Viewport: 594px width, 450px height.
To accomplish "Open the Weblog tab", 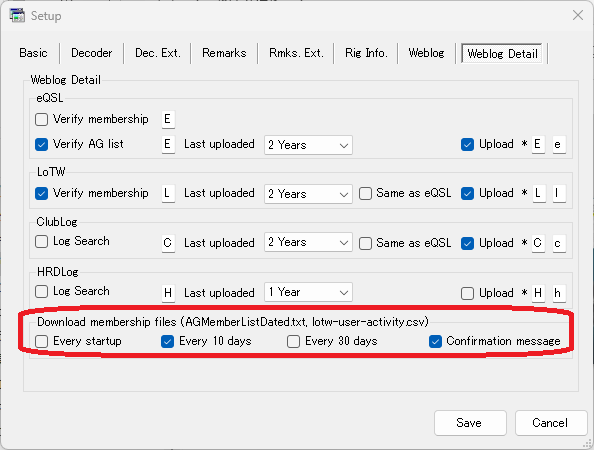I will point(427,53).
